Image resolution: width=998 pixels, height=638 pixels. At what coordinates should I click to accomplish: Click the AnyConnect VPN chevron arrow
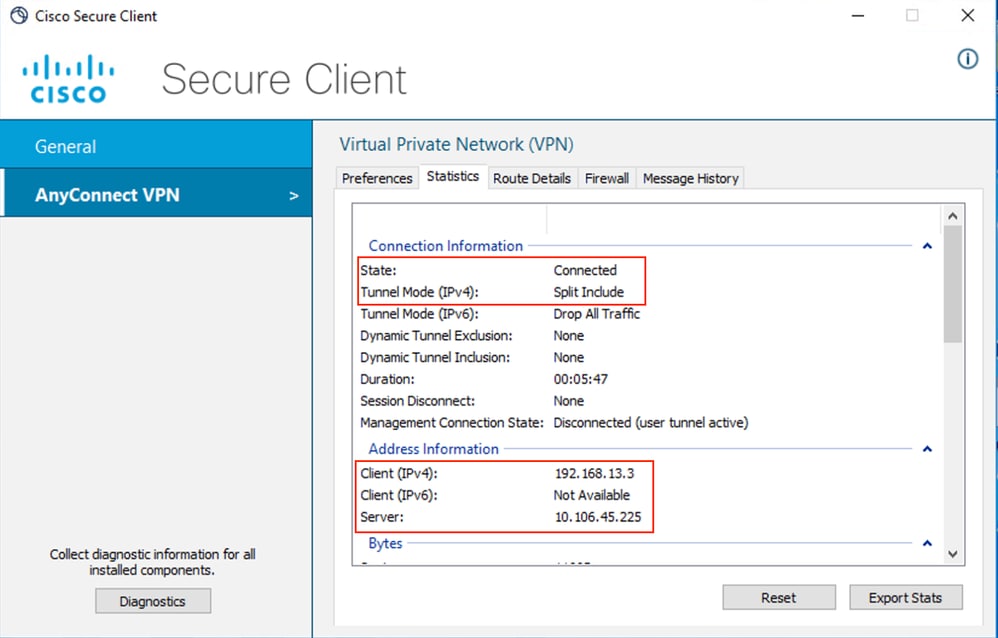pos(293,195)
